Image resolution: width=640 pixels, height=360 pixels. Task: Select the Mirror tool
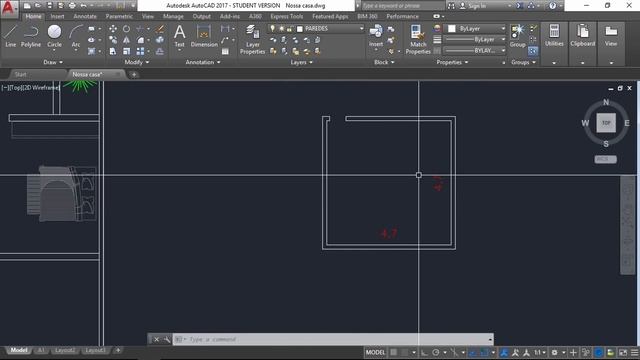click(x=127, y=40)
